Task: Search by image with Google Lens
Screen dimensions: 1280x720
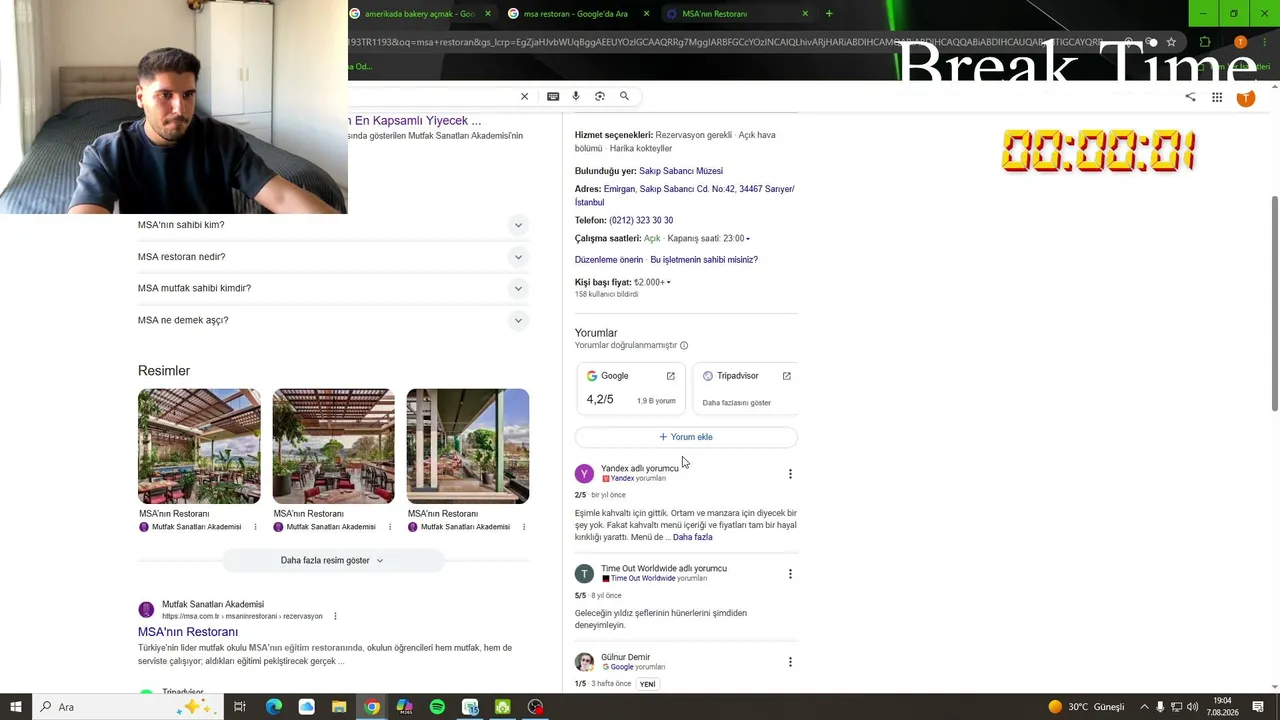Action: click(x=600, y=96)
